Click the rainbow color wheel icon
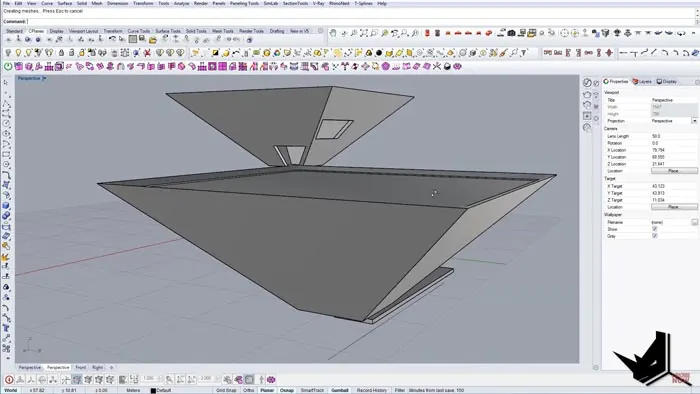The height and width of the screenshot is (394, 700). pos(276,53)
